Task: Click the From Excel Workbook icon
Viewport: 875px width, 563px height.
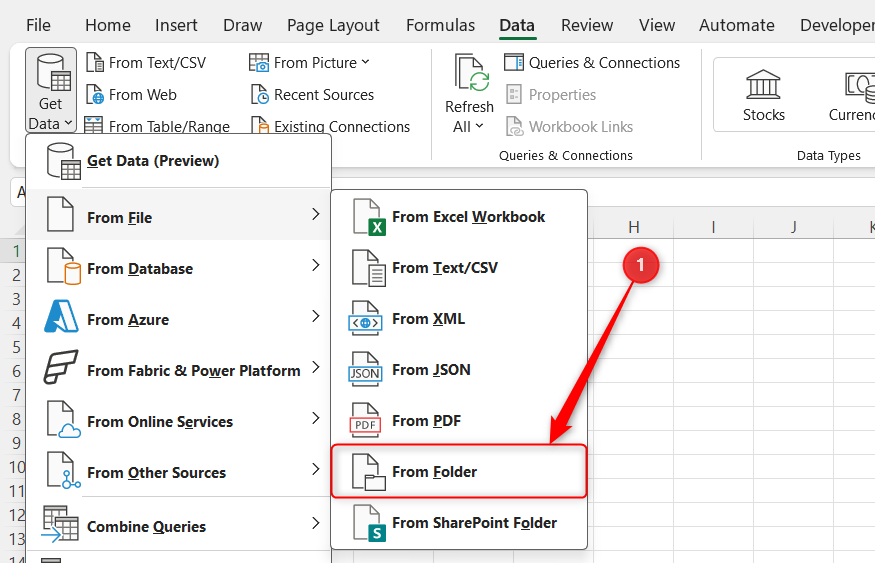Action: (x=369, y=217)
